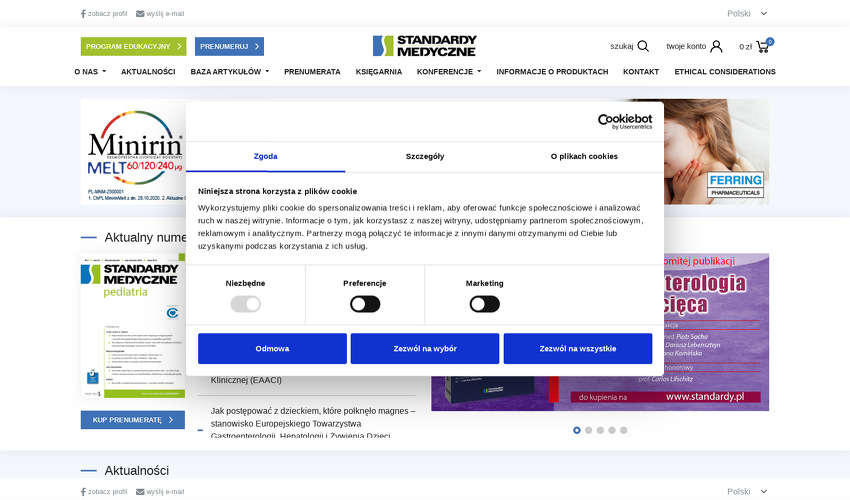Screen dimensions: 850x500
Task: Click the Ferring Pharmaceuticals logo in banner
Action: 735,184
